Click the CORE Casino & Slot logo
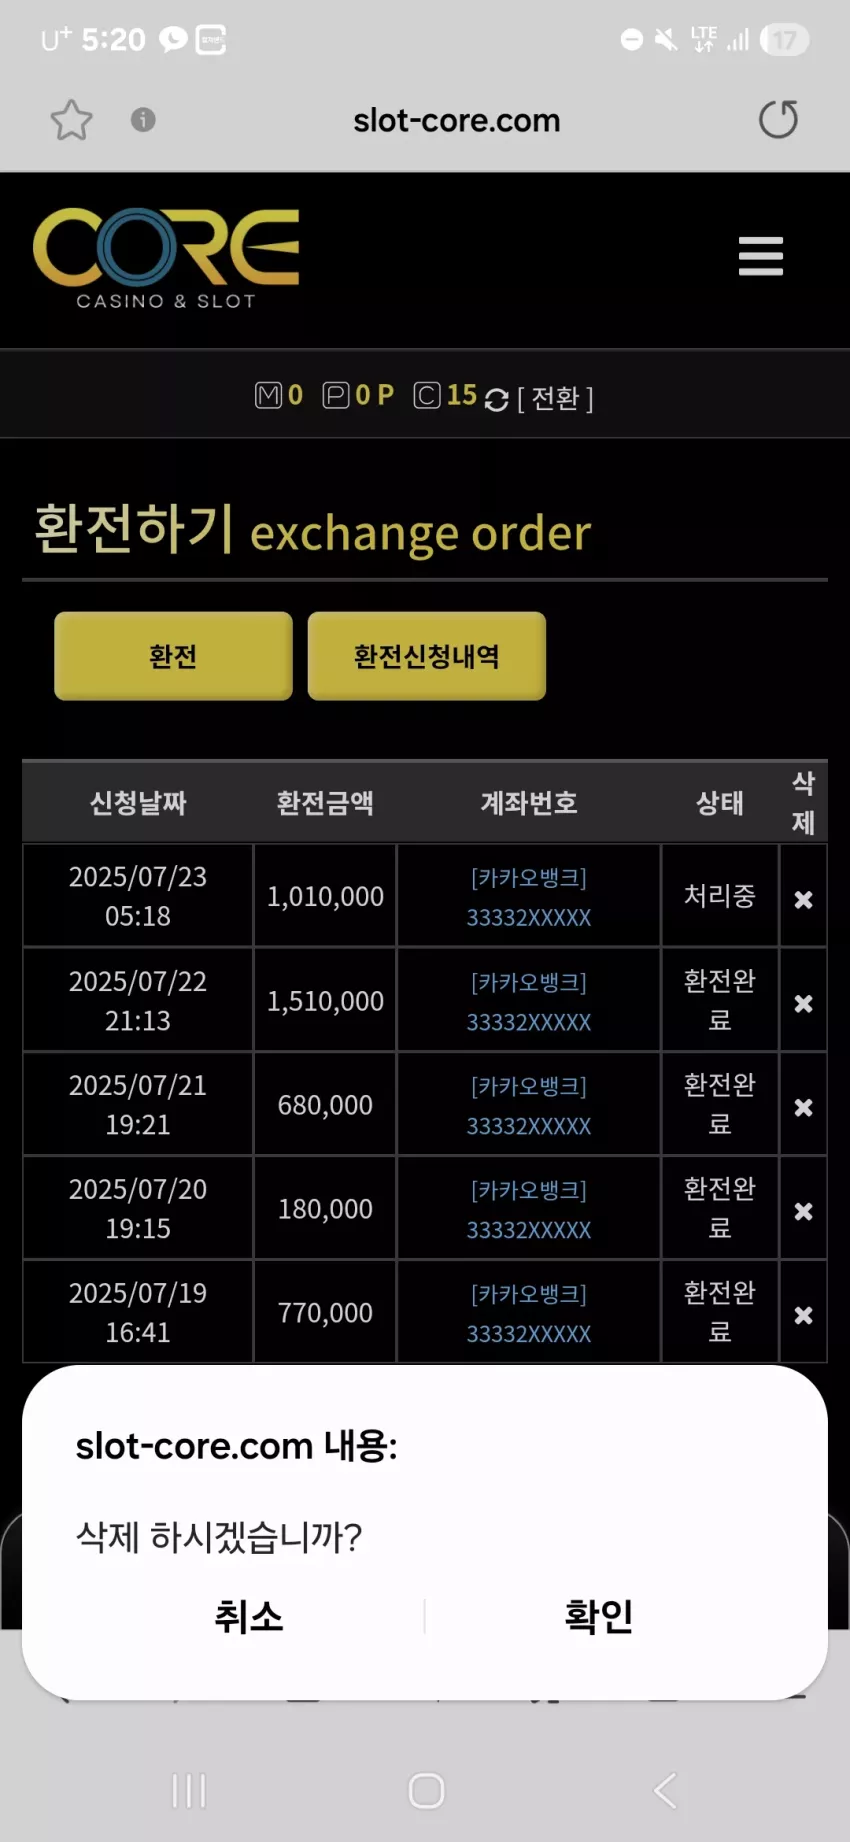This screenshot has width=850, height=1842. [166, 259]
